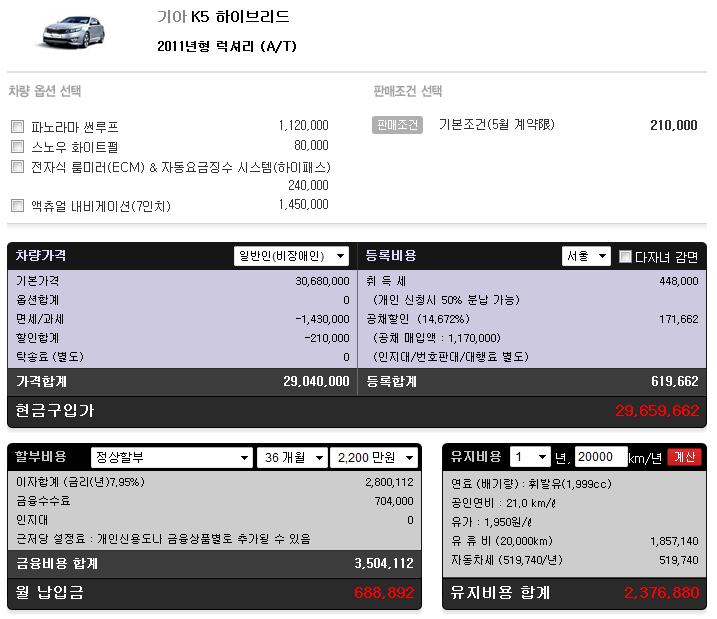
Task: Click the 공채 매입액 : 1,170,000 note
Action: [437, 338]
